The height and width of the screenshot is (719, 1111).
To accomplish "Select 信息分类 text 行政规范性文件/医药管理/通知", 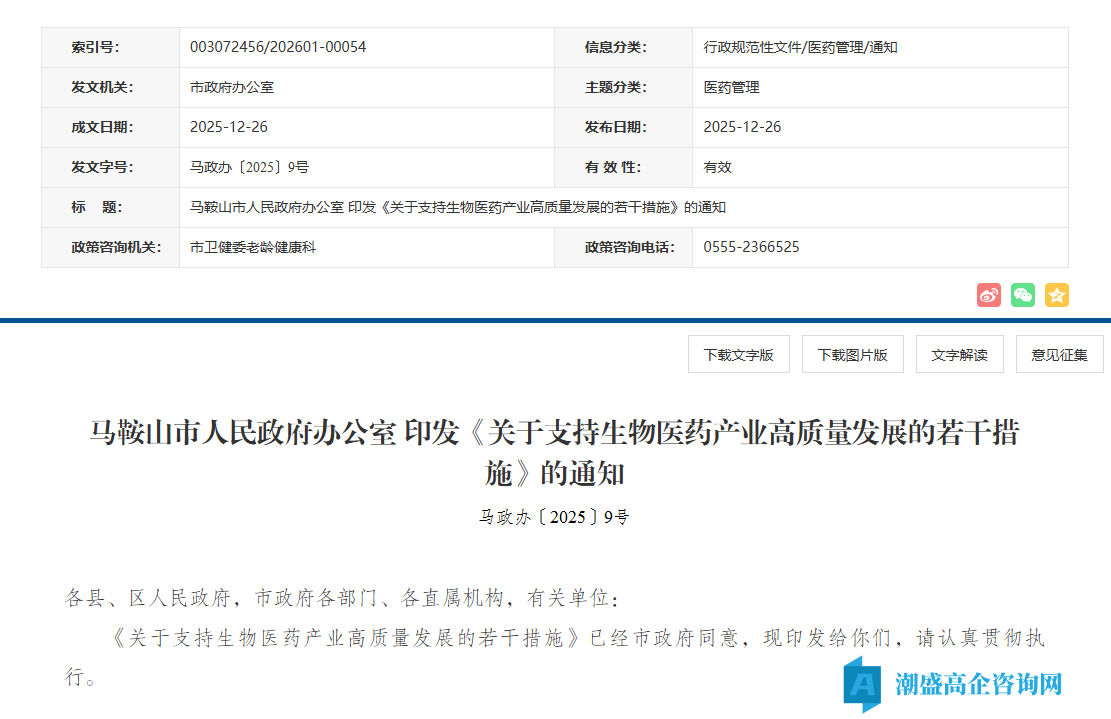I will (x=800, y=46).
